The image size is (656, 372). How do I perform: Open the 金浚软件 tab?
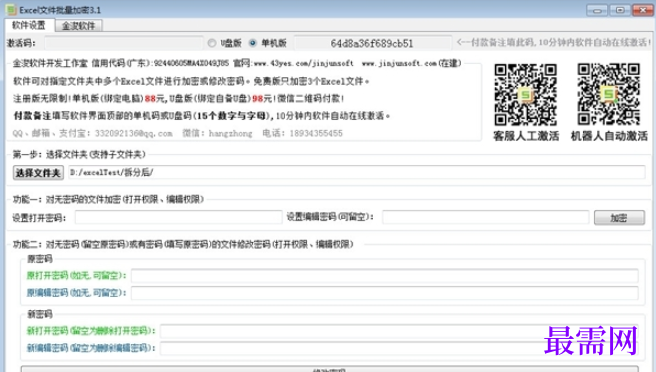[x=79, y=26]
